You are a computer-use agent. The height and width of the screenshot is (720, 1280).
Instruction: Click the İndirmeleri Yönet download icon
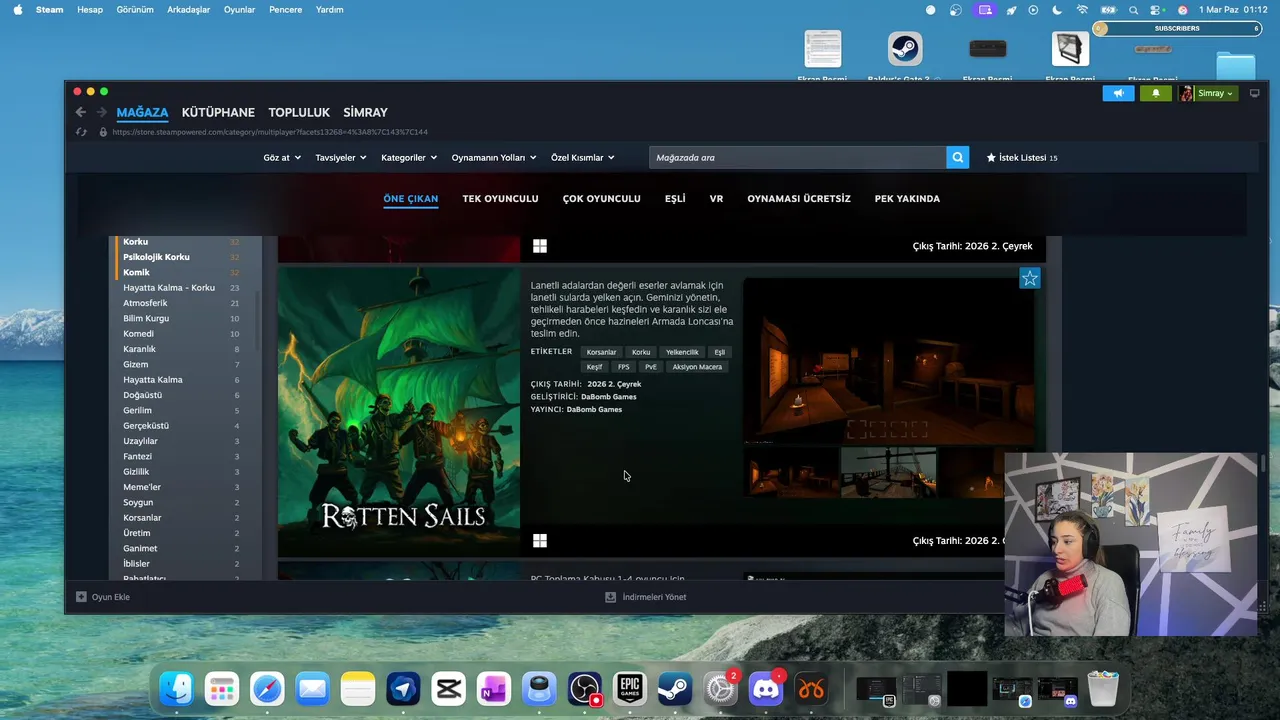(x=610, y=597)
